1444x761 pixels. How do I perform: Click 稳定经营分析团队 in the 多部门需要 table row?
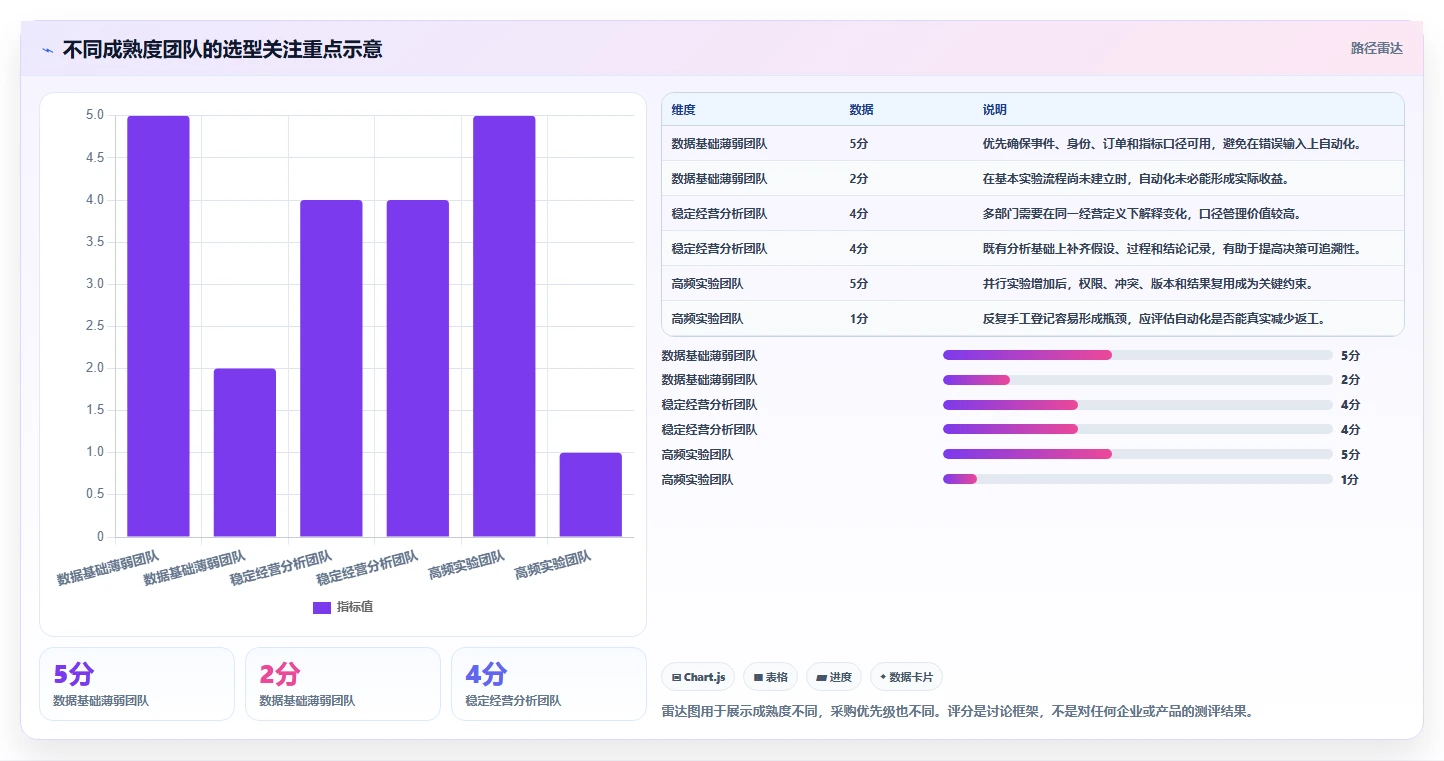coord(720,214)
